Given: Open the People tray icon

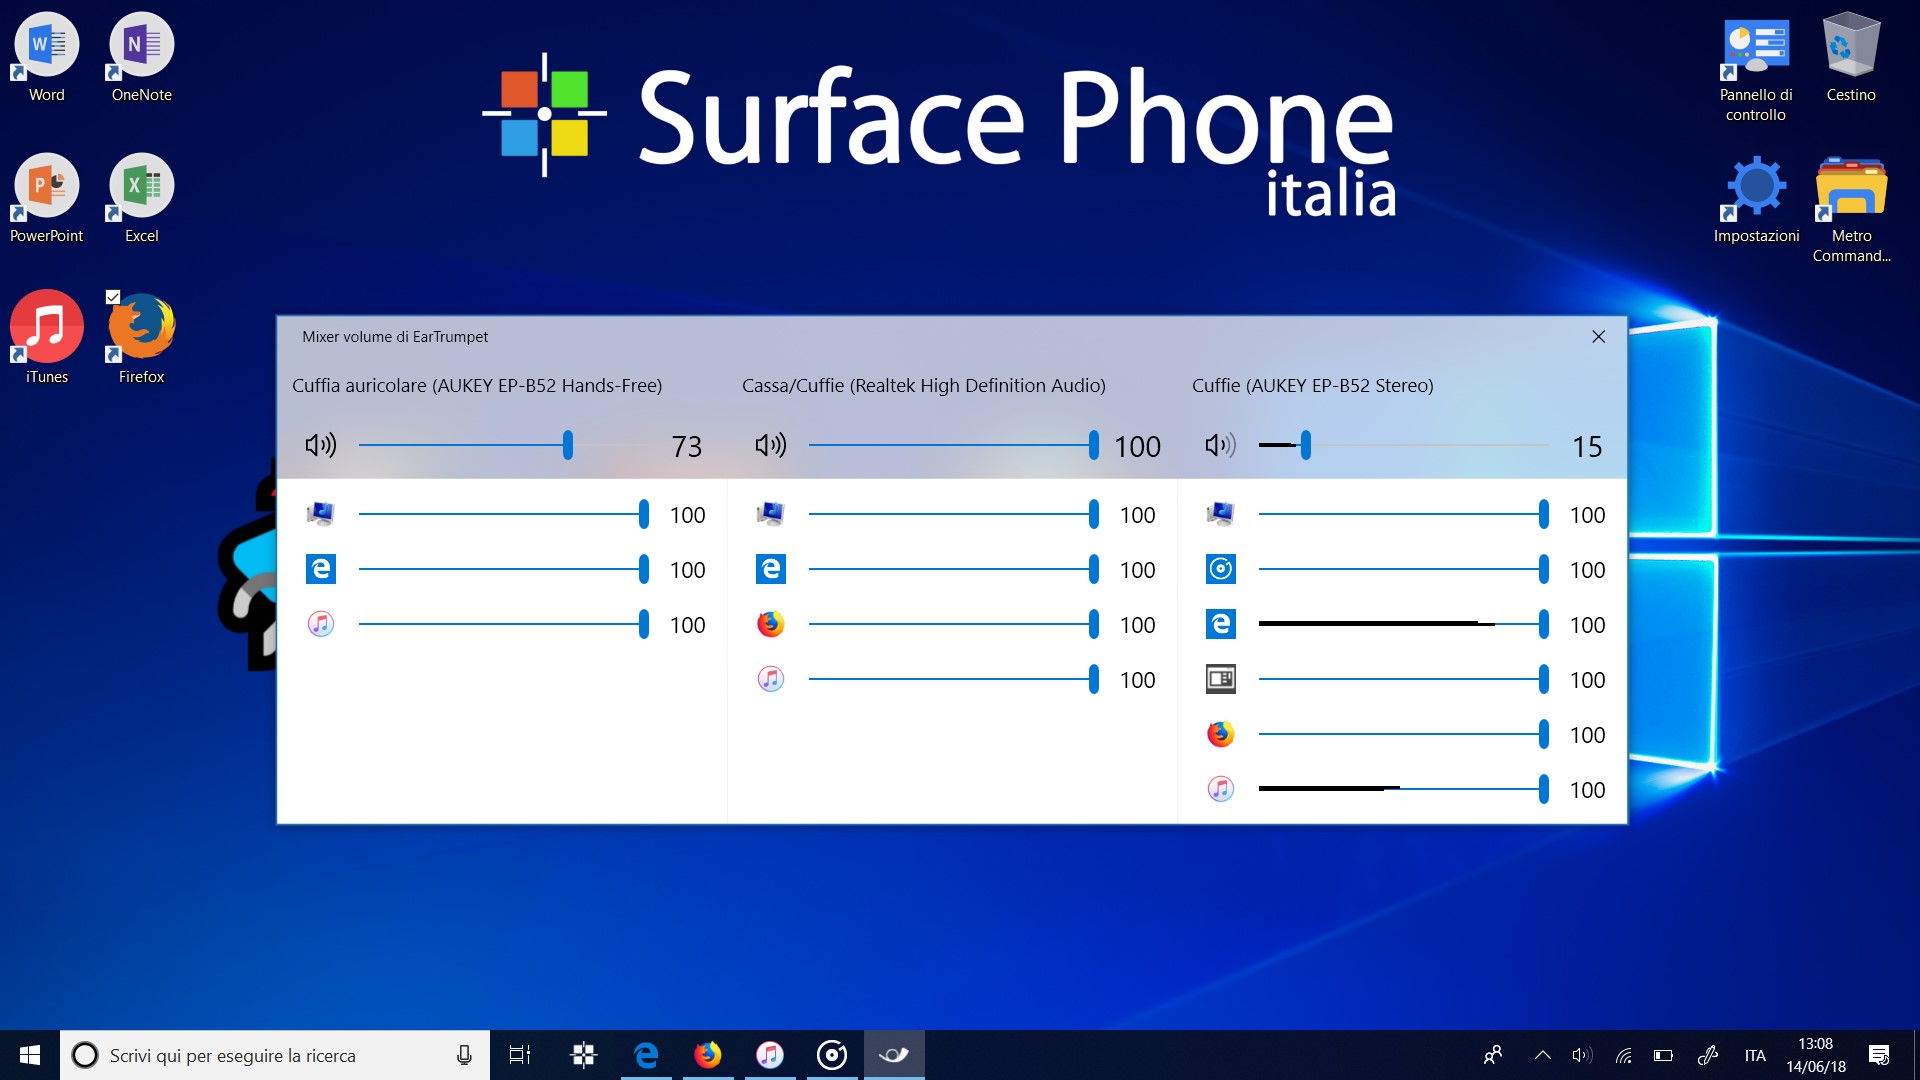Looking at the screenshot, I should pos(1493,1055).
